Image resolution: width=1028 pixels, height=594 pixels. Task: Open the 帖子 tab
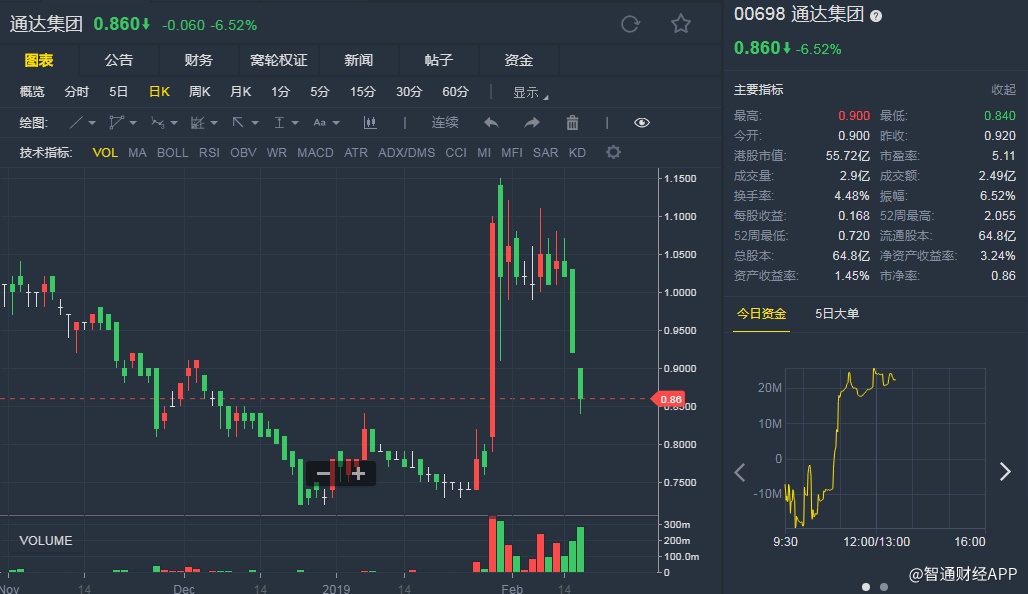pyautogui.click(x=439, y=60)
